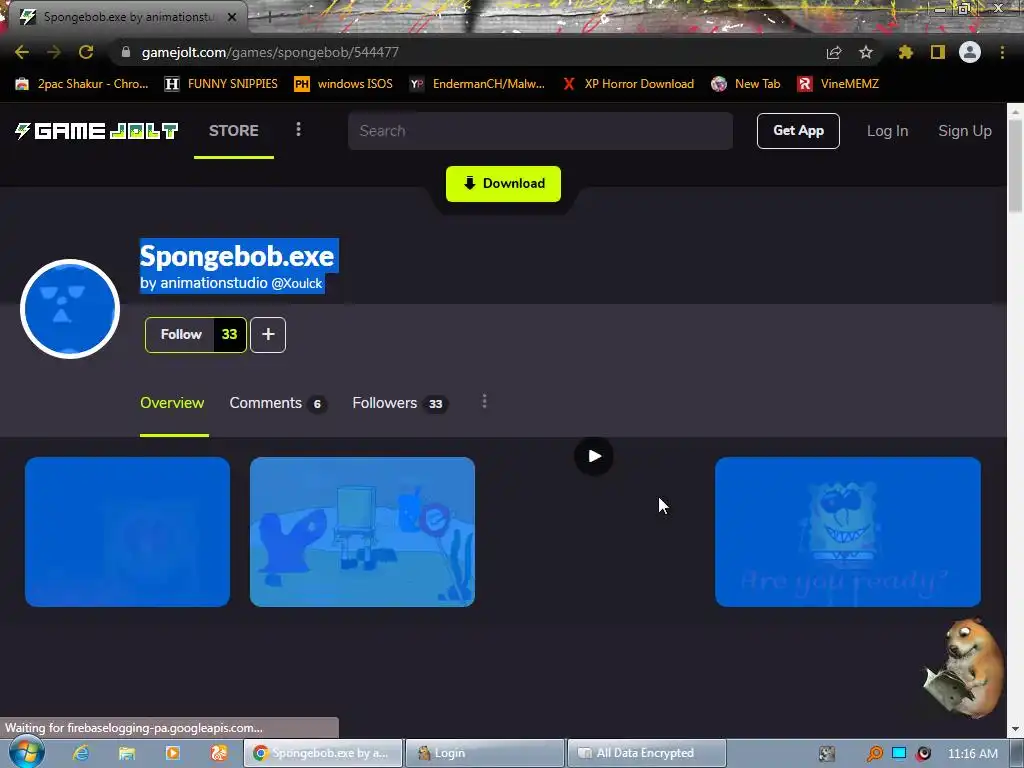Open the three-dot menu beside STORE
1024x768 pixels.
(x=298, y=129)
